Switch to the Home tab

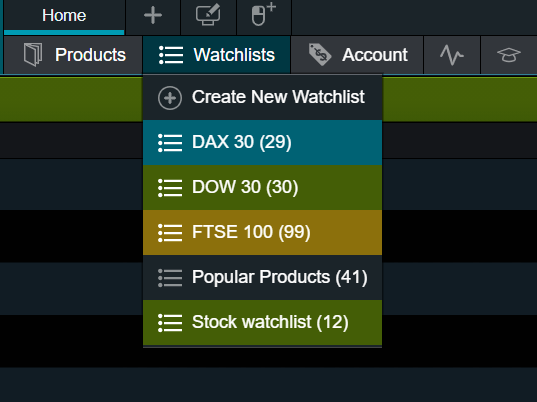tap(64, 17)
